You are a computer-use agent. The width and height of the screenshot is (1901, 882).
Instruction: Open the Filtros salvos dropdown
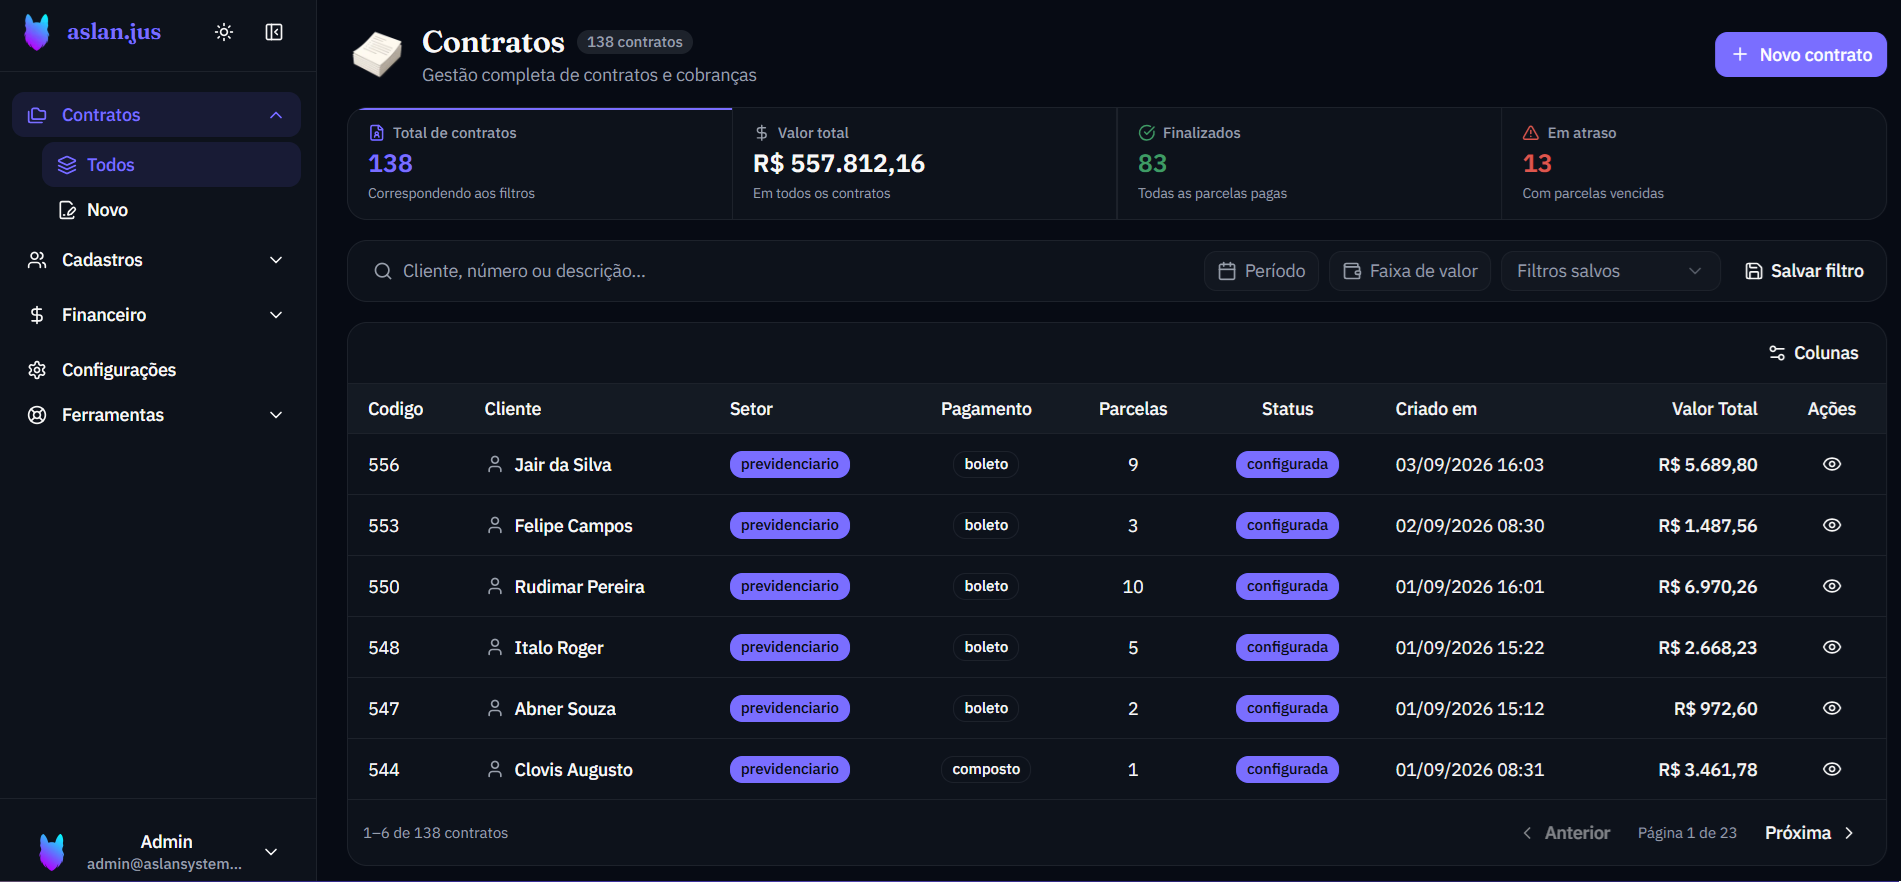1610,271
